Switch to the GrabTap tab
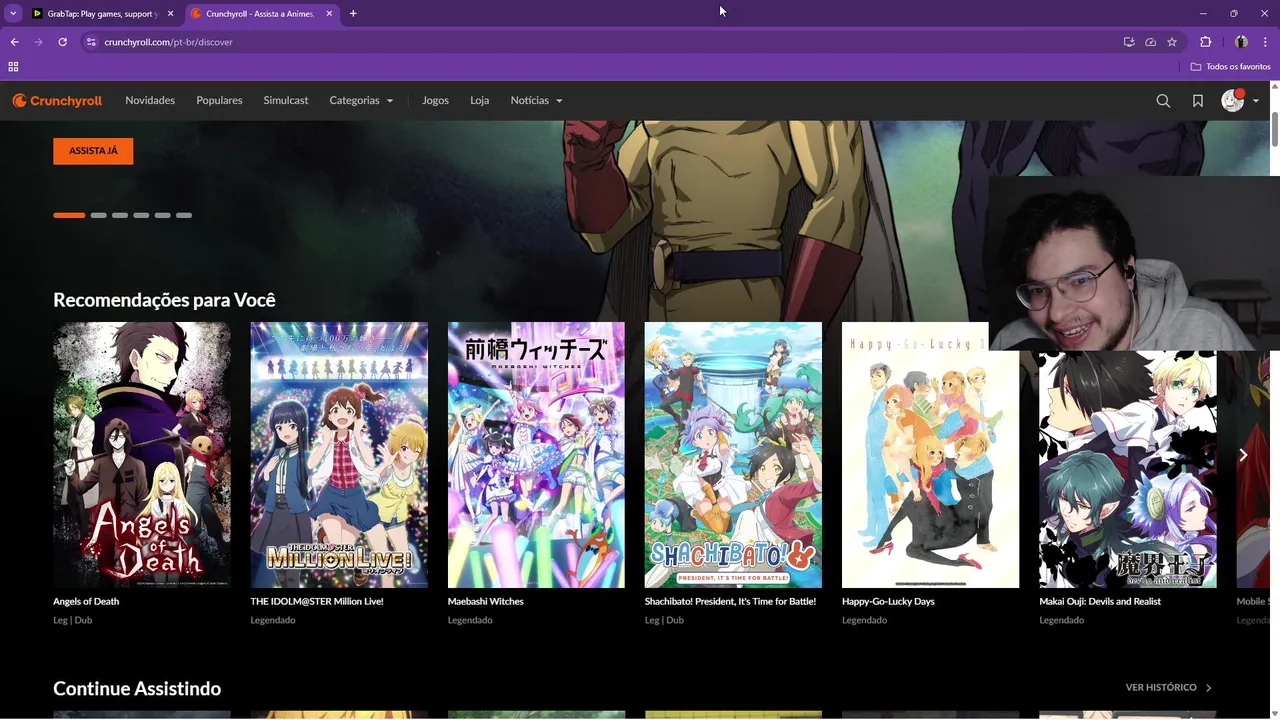This screenshot has height=720, width=1280. click(103, 14)
